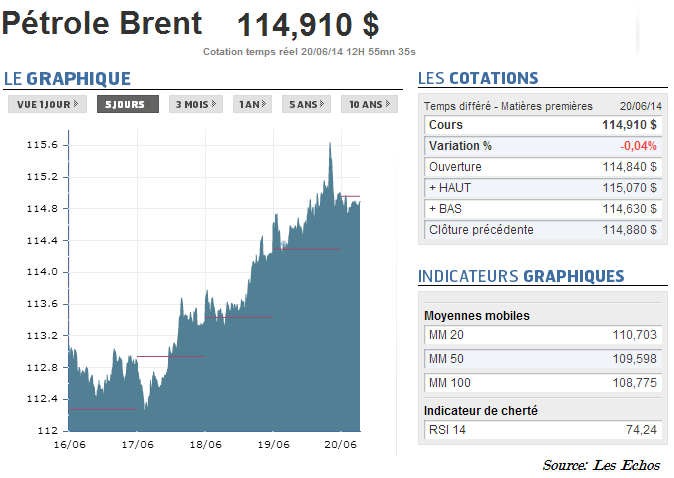Click the + HAUT value 115,070 $

tap(629, 188)
